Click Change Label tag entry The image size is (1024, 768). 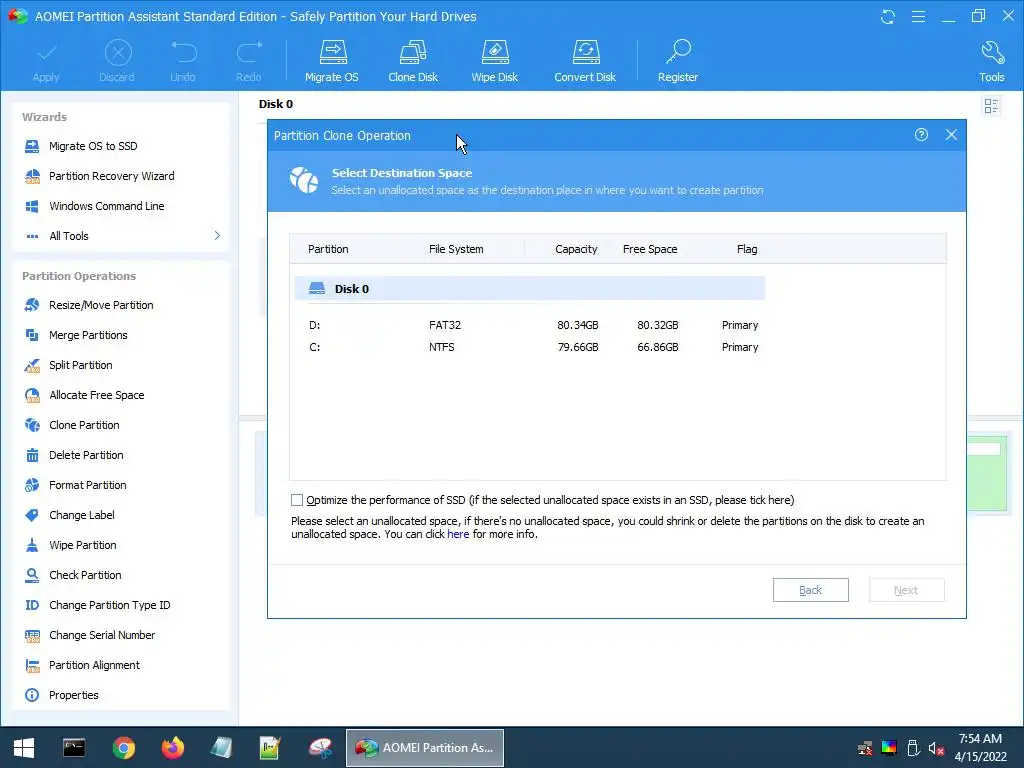tap(82, 515)
